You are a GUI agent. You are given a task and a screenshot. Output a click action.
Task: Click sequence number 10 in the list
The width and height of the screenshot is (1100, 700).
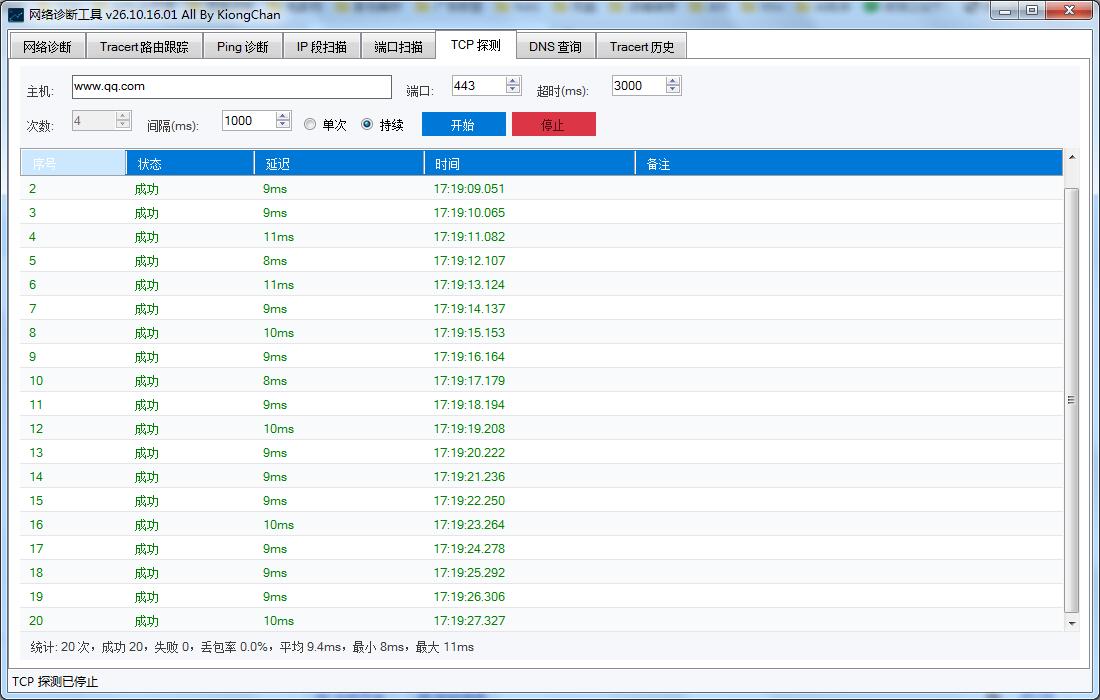(x=36, y=381)
